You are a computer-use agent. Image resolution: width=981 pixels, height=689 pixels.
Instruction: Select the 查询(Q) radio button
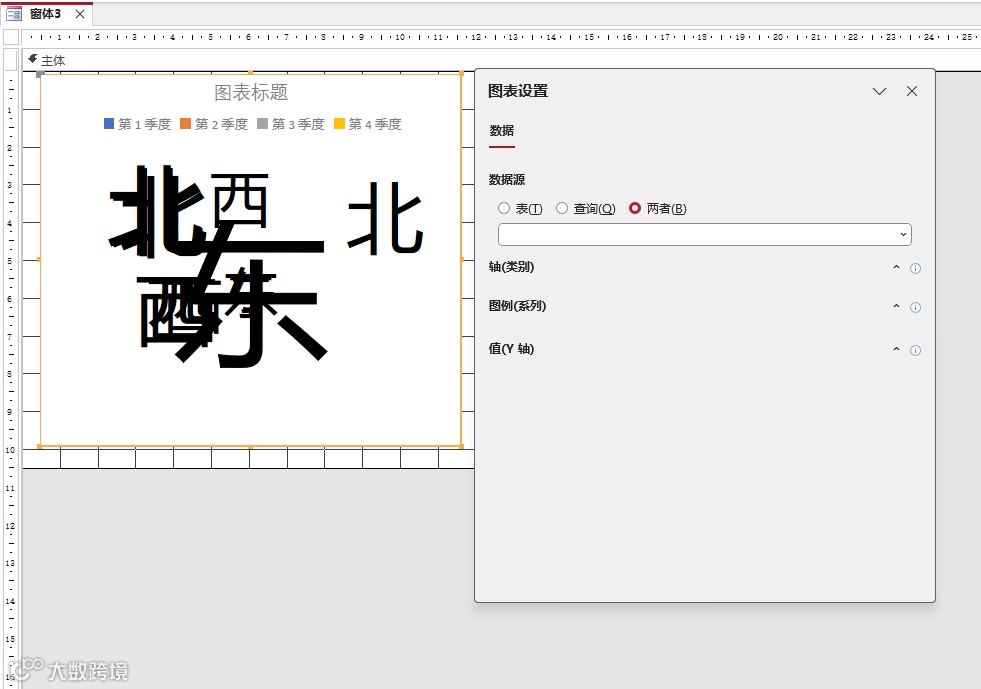(562, 208)
